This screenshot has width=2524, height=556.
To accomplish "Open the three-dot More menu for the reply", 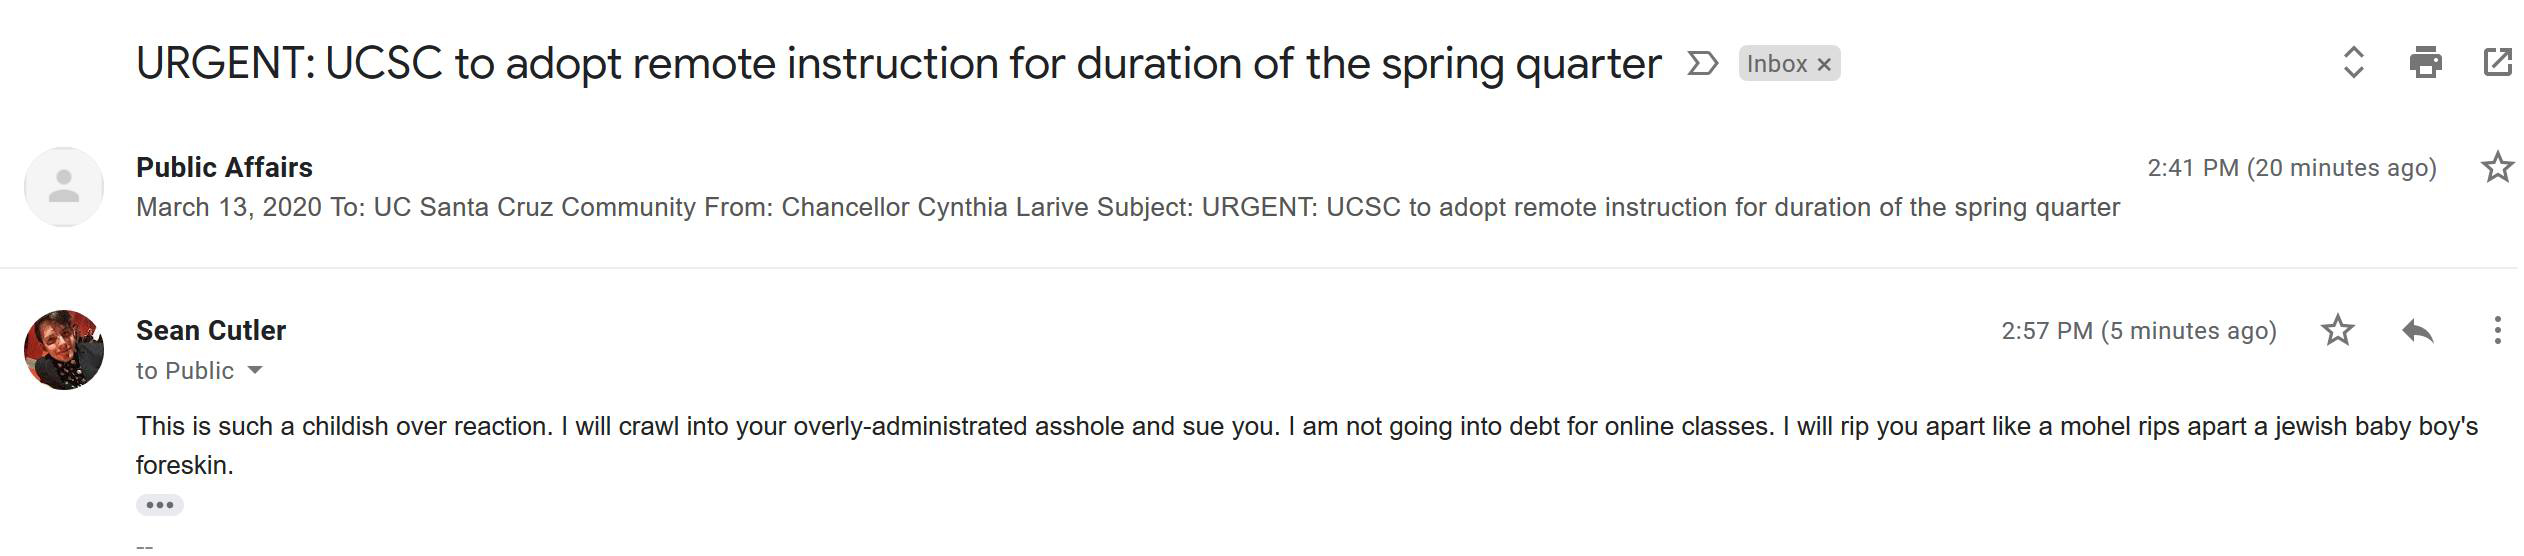I will (x=2497, y=330).
